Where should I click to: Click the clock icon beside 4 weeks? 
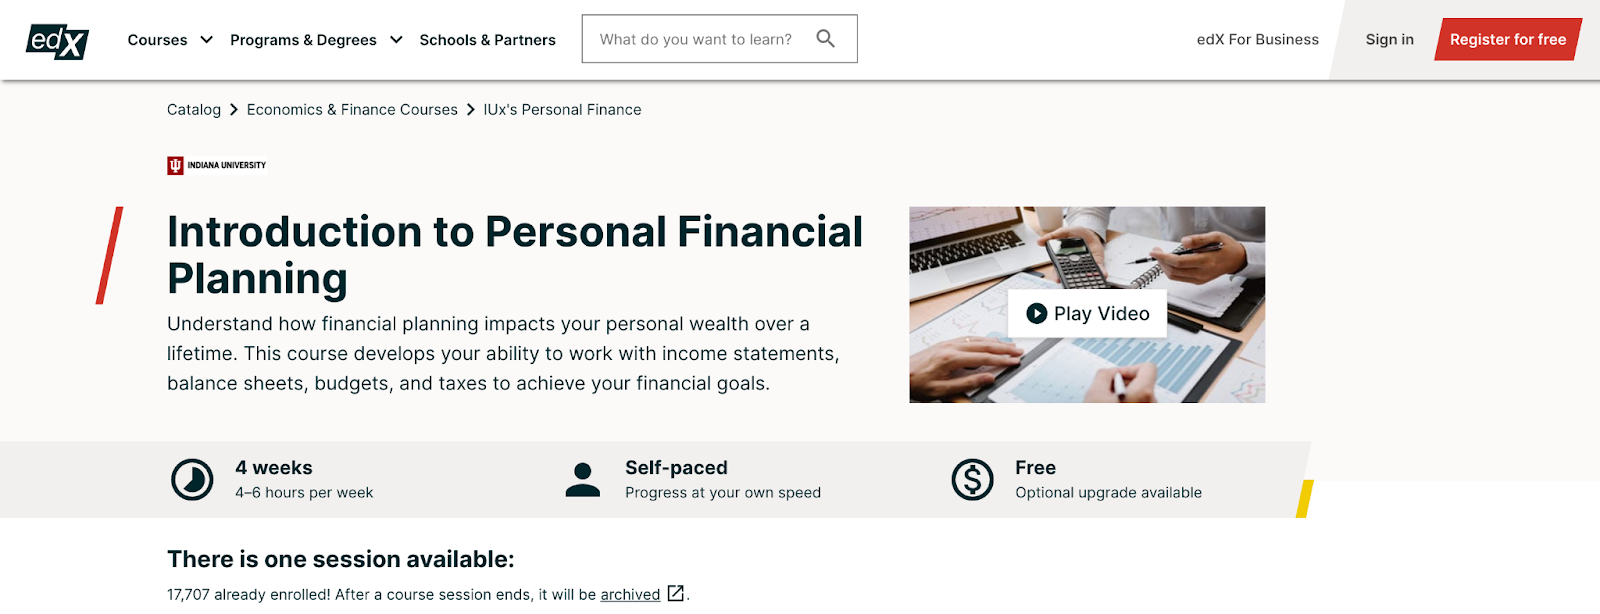(192, 480)
